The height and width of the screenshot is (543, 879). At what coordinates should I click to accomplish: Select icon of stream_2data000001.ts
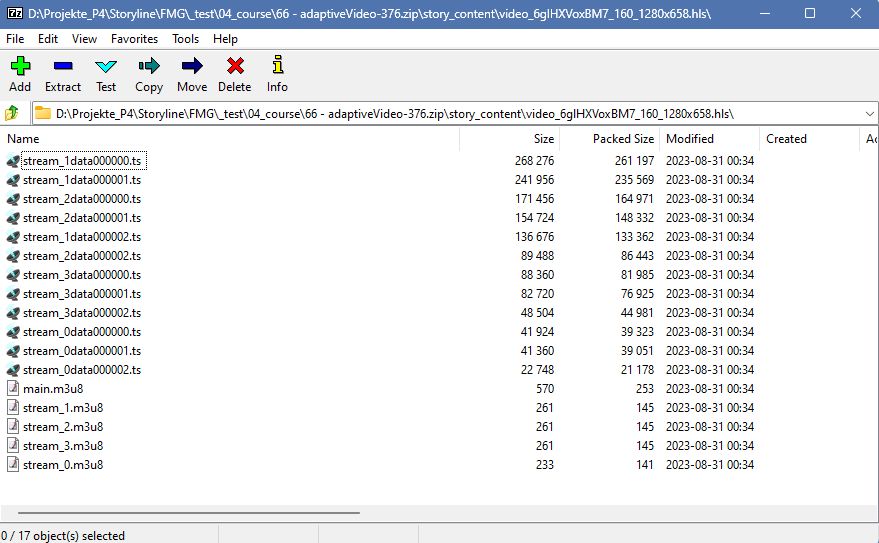[x=13, y=218]
